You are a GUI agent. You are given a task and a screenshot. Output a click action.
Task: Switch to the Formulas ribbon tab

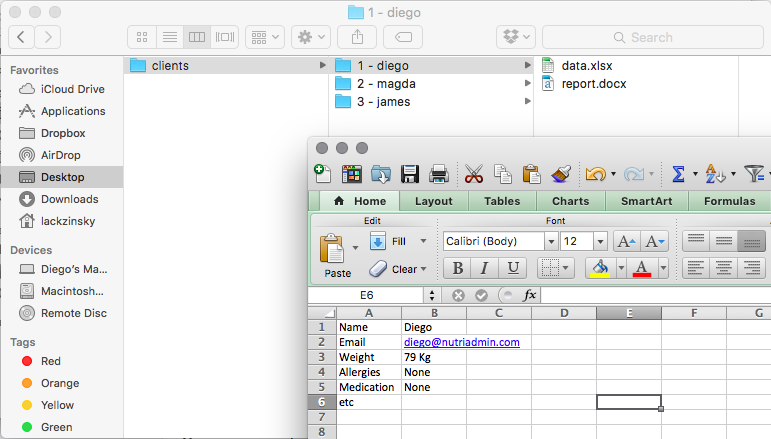729,201
